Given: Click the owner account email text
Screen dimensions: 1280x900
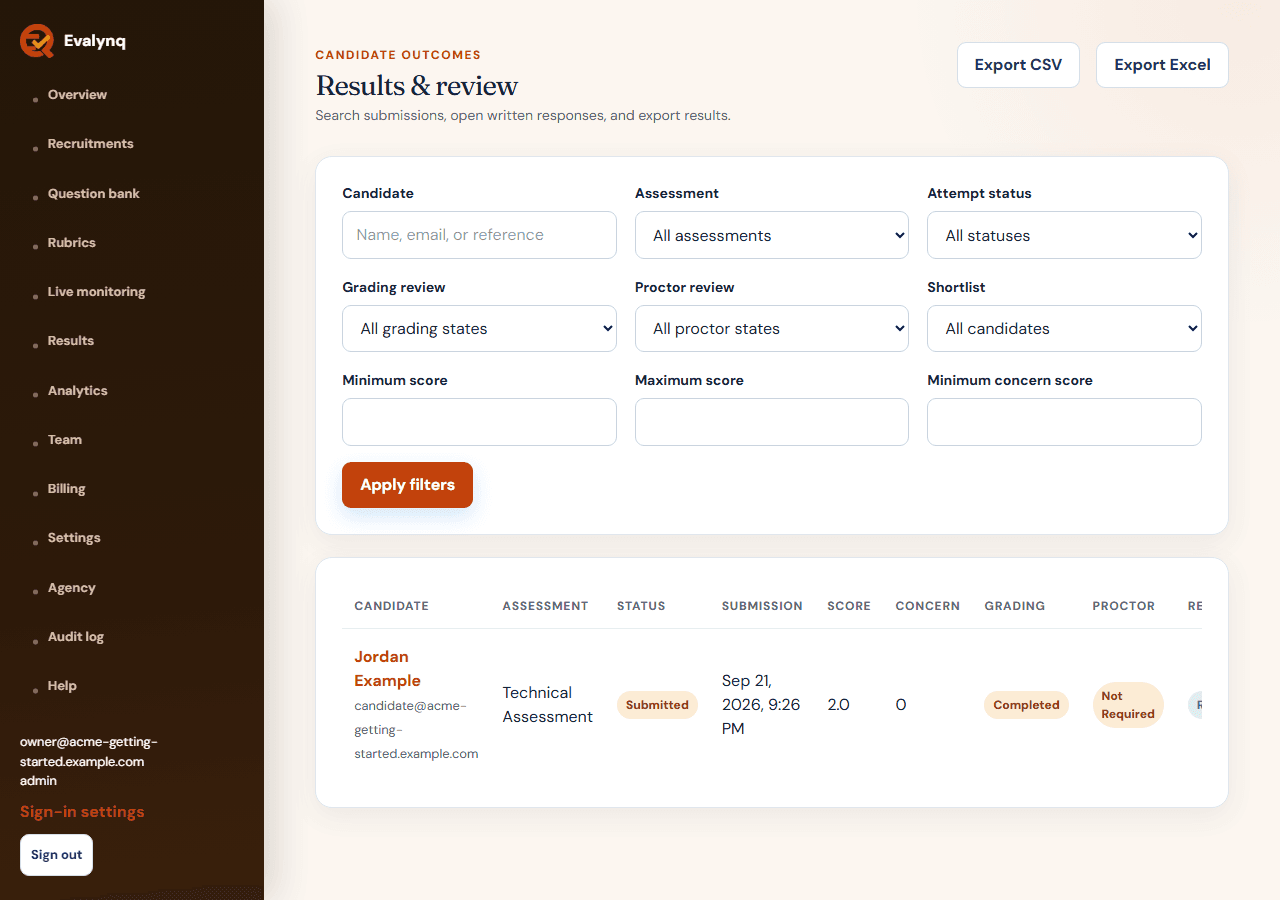Looking at the screenshot, I should (x=89, y=752).
